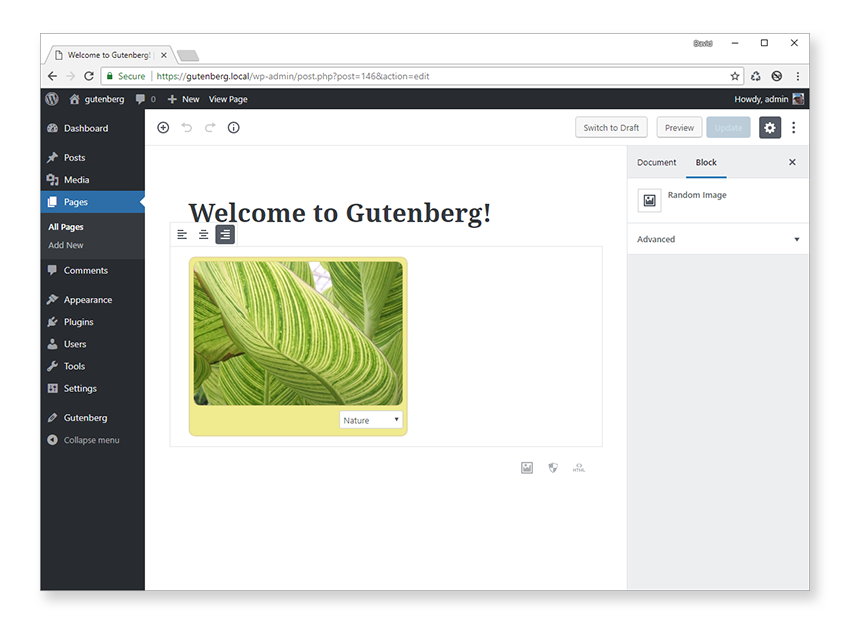
Task: Align the block center
Action: [x=203, y=235]
